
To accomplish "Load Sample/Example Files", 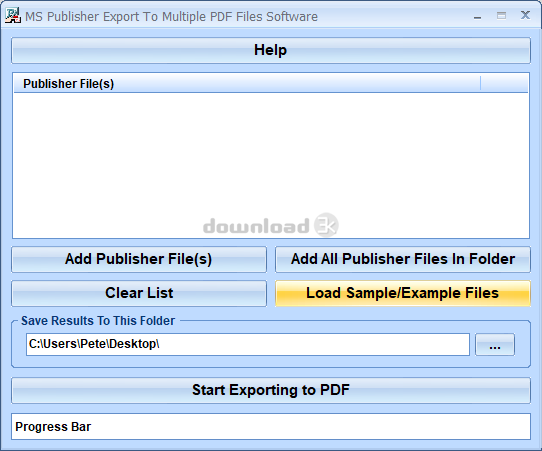I will coord(403,293).
